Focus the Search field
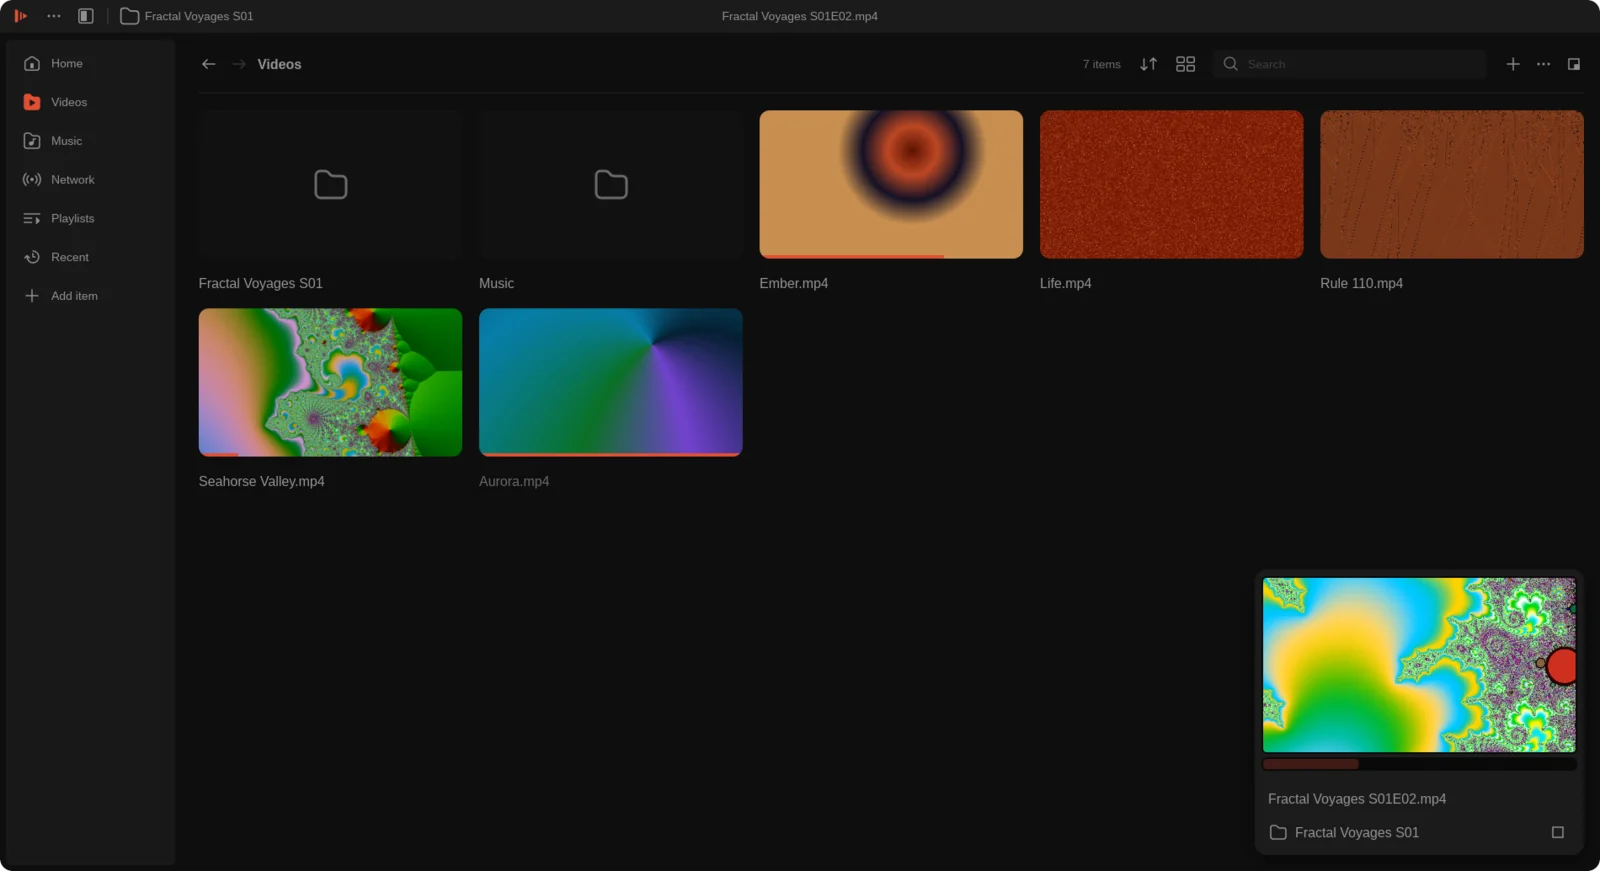Screen dimensions: 1600x871 (x=1349, y=64)
